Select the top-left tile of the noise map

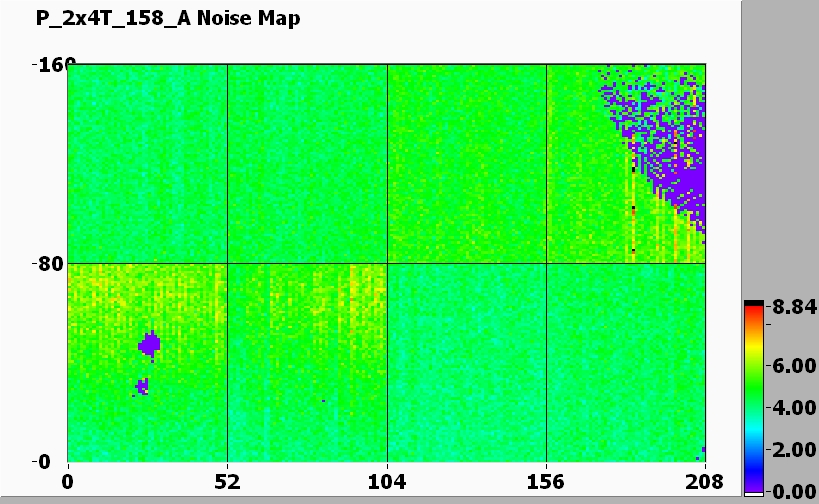[x=147, y=163]
